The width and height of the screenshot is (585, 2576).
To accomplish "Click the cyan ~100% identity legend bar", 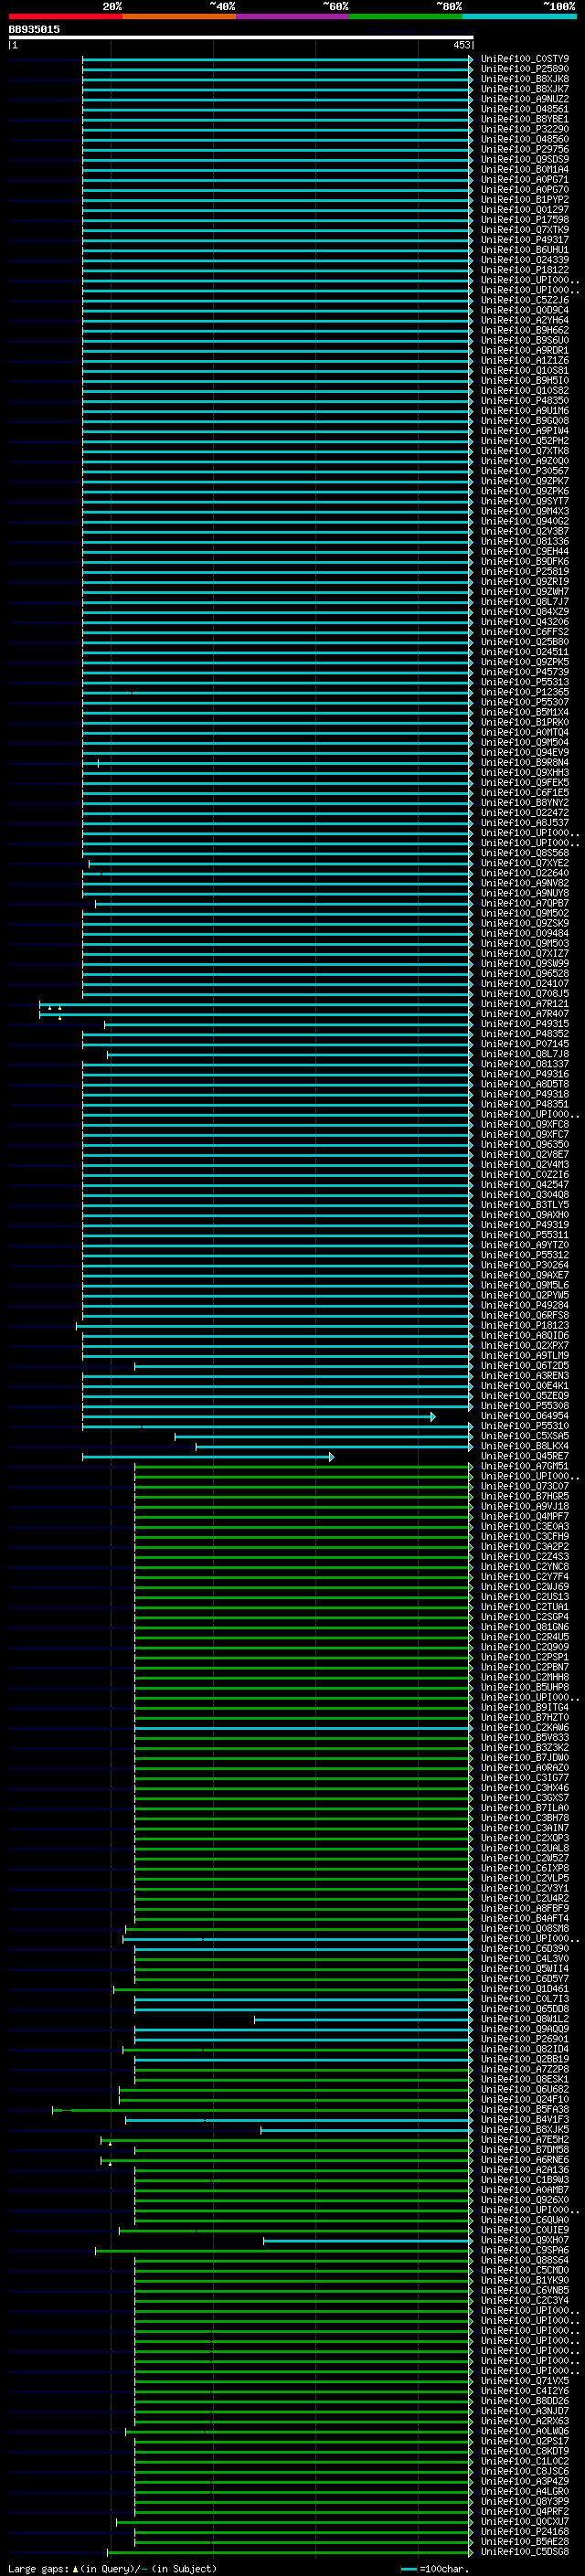I will (519, 16).
